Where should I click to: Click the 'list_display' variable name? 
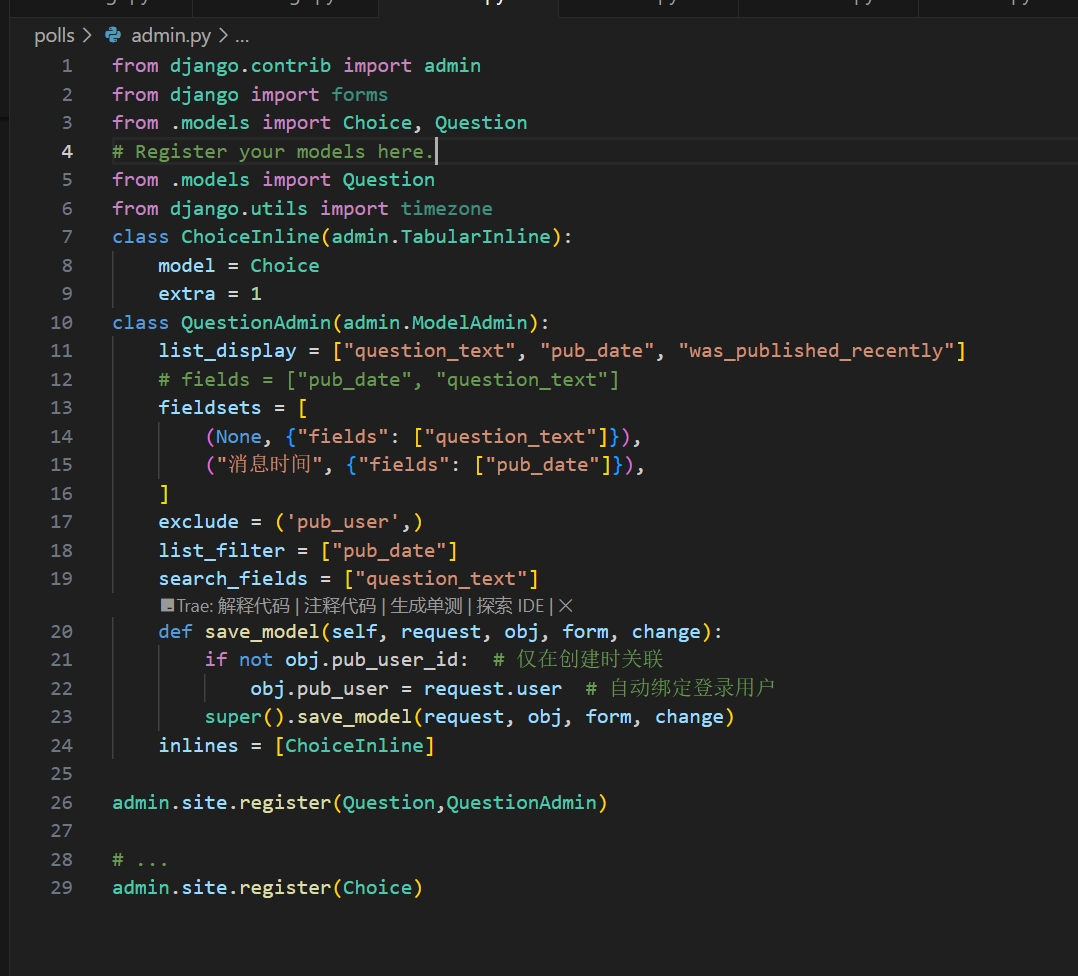click(227, 351)
